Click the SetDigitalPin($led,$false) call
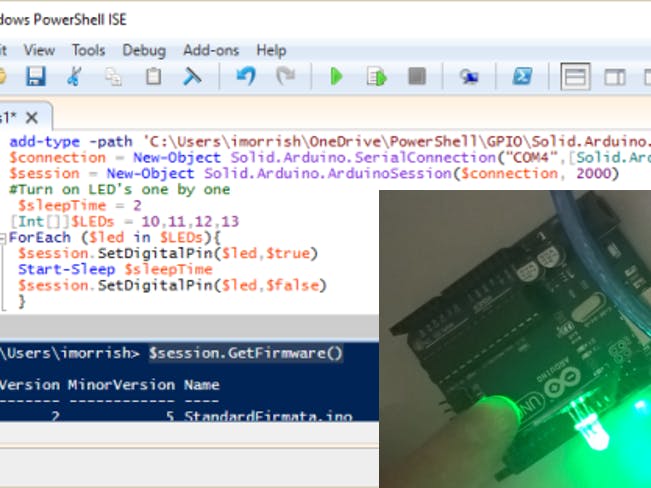This screenshot has height=488, width=651. coord(212,285)
